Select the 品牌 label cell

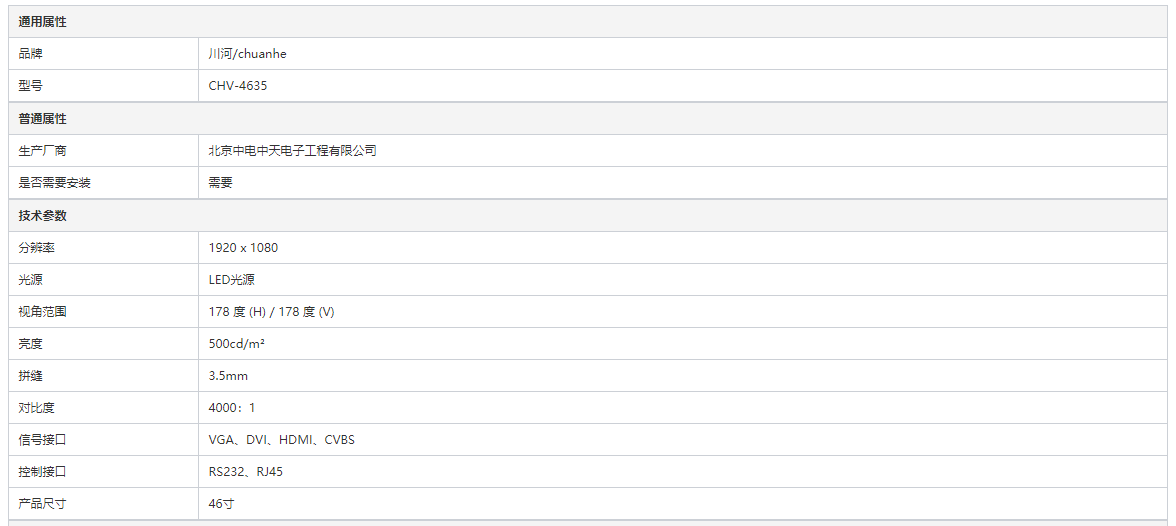tap(104, 54)
